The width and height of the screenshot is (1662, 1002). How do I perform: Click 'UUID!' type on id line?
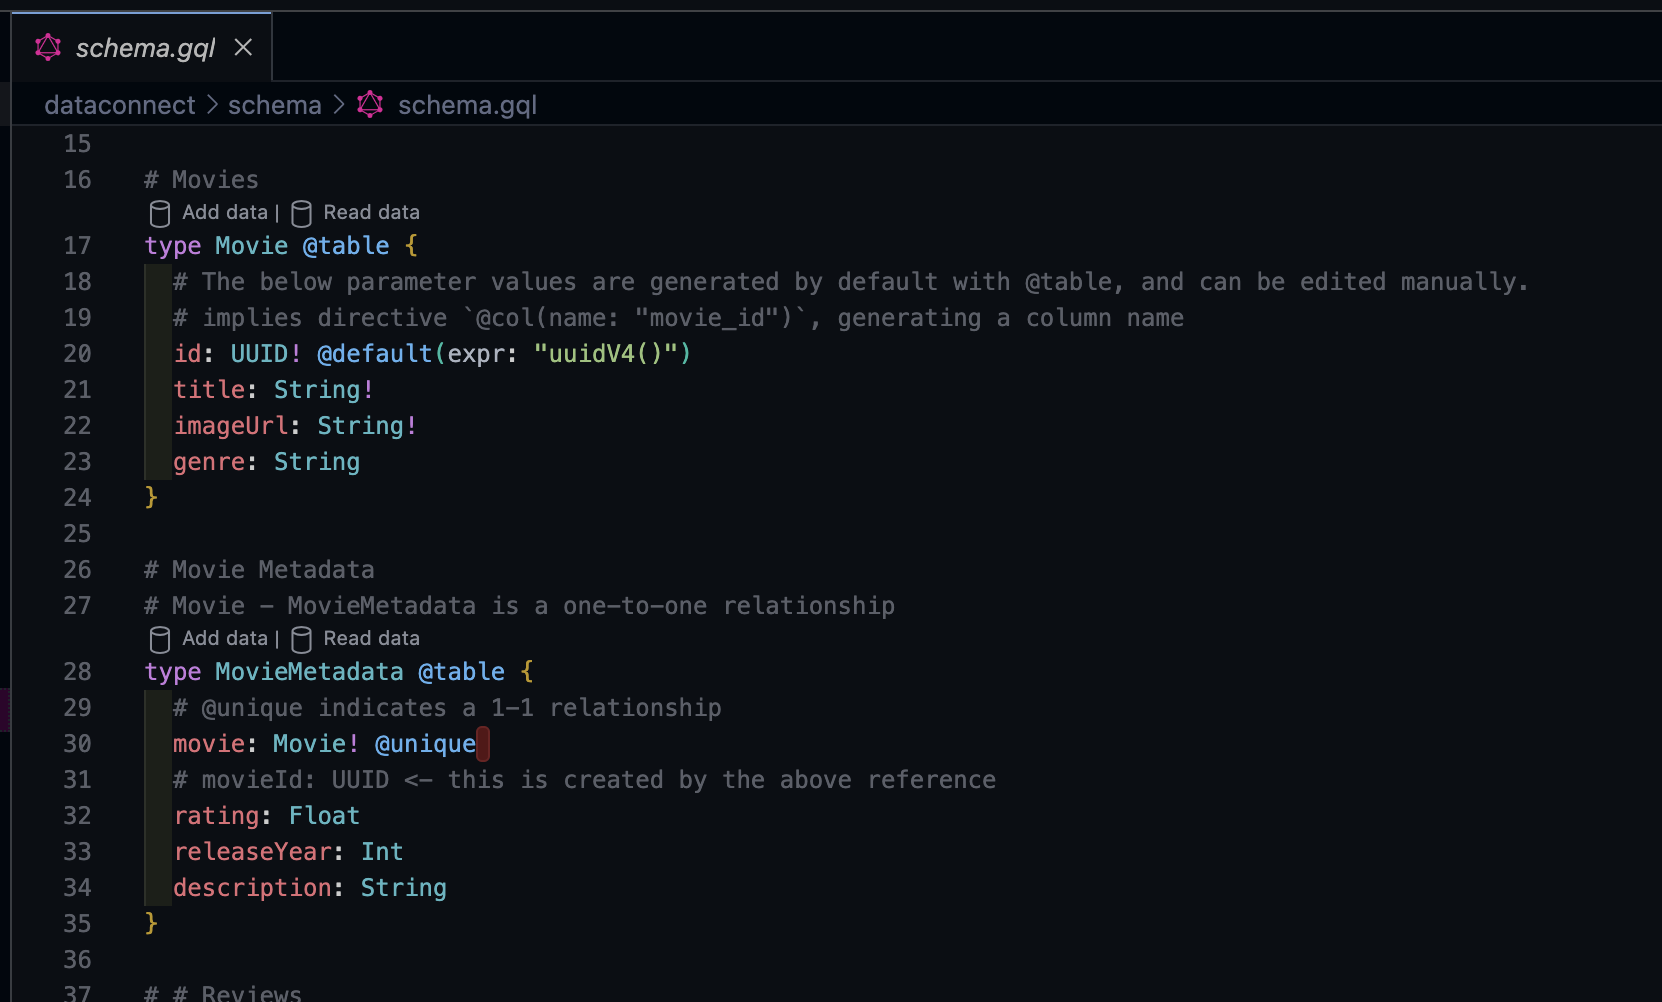(266, 354)
